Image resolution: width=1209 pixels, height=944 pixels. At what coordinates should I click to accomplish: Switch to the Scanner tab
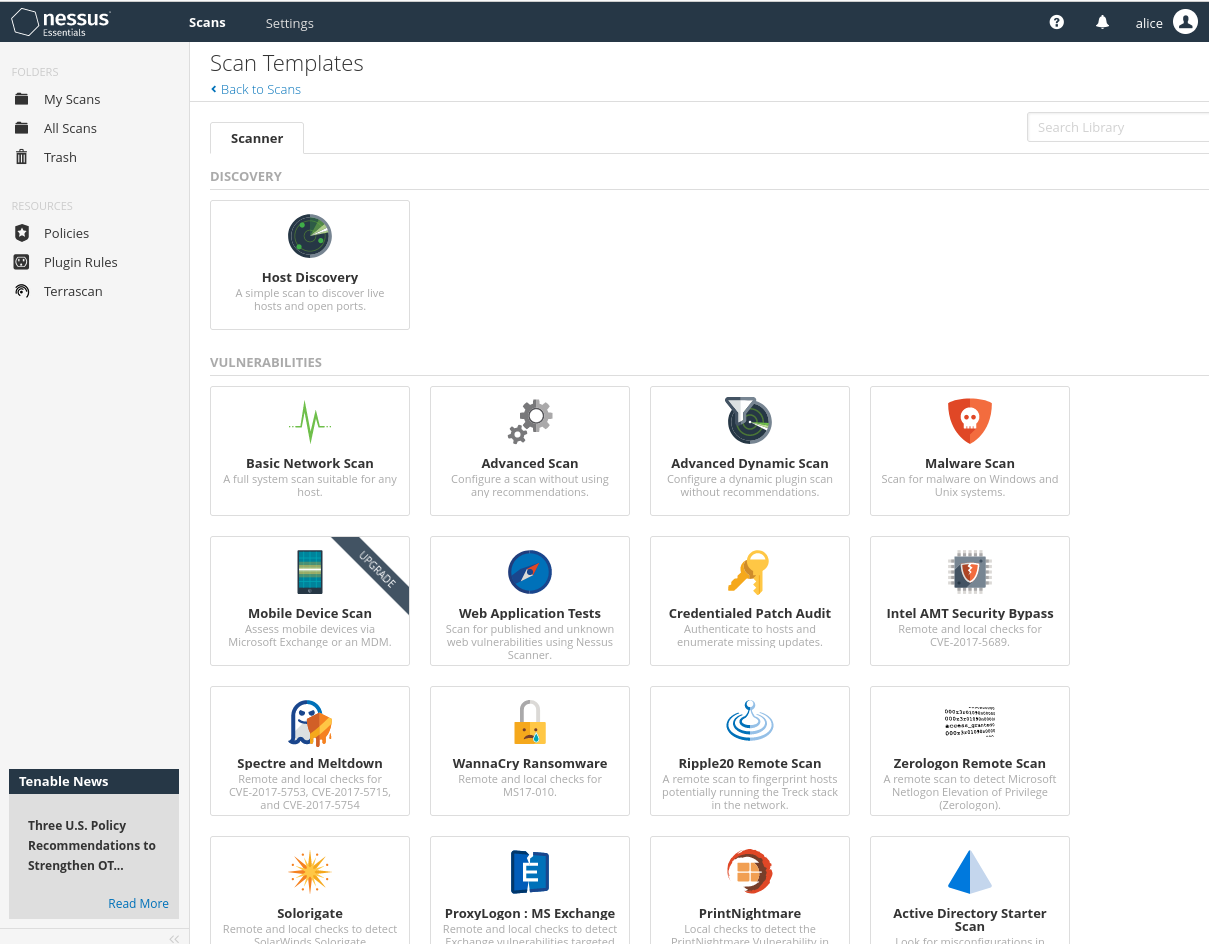257,138
